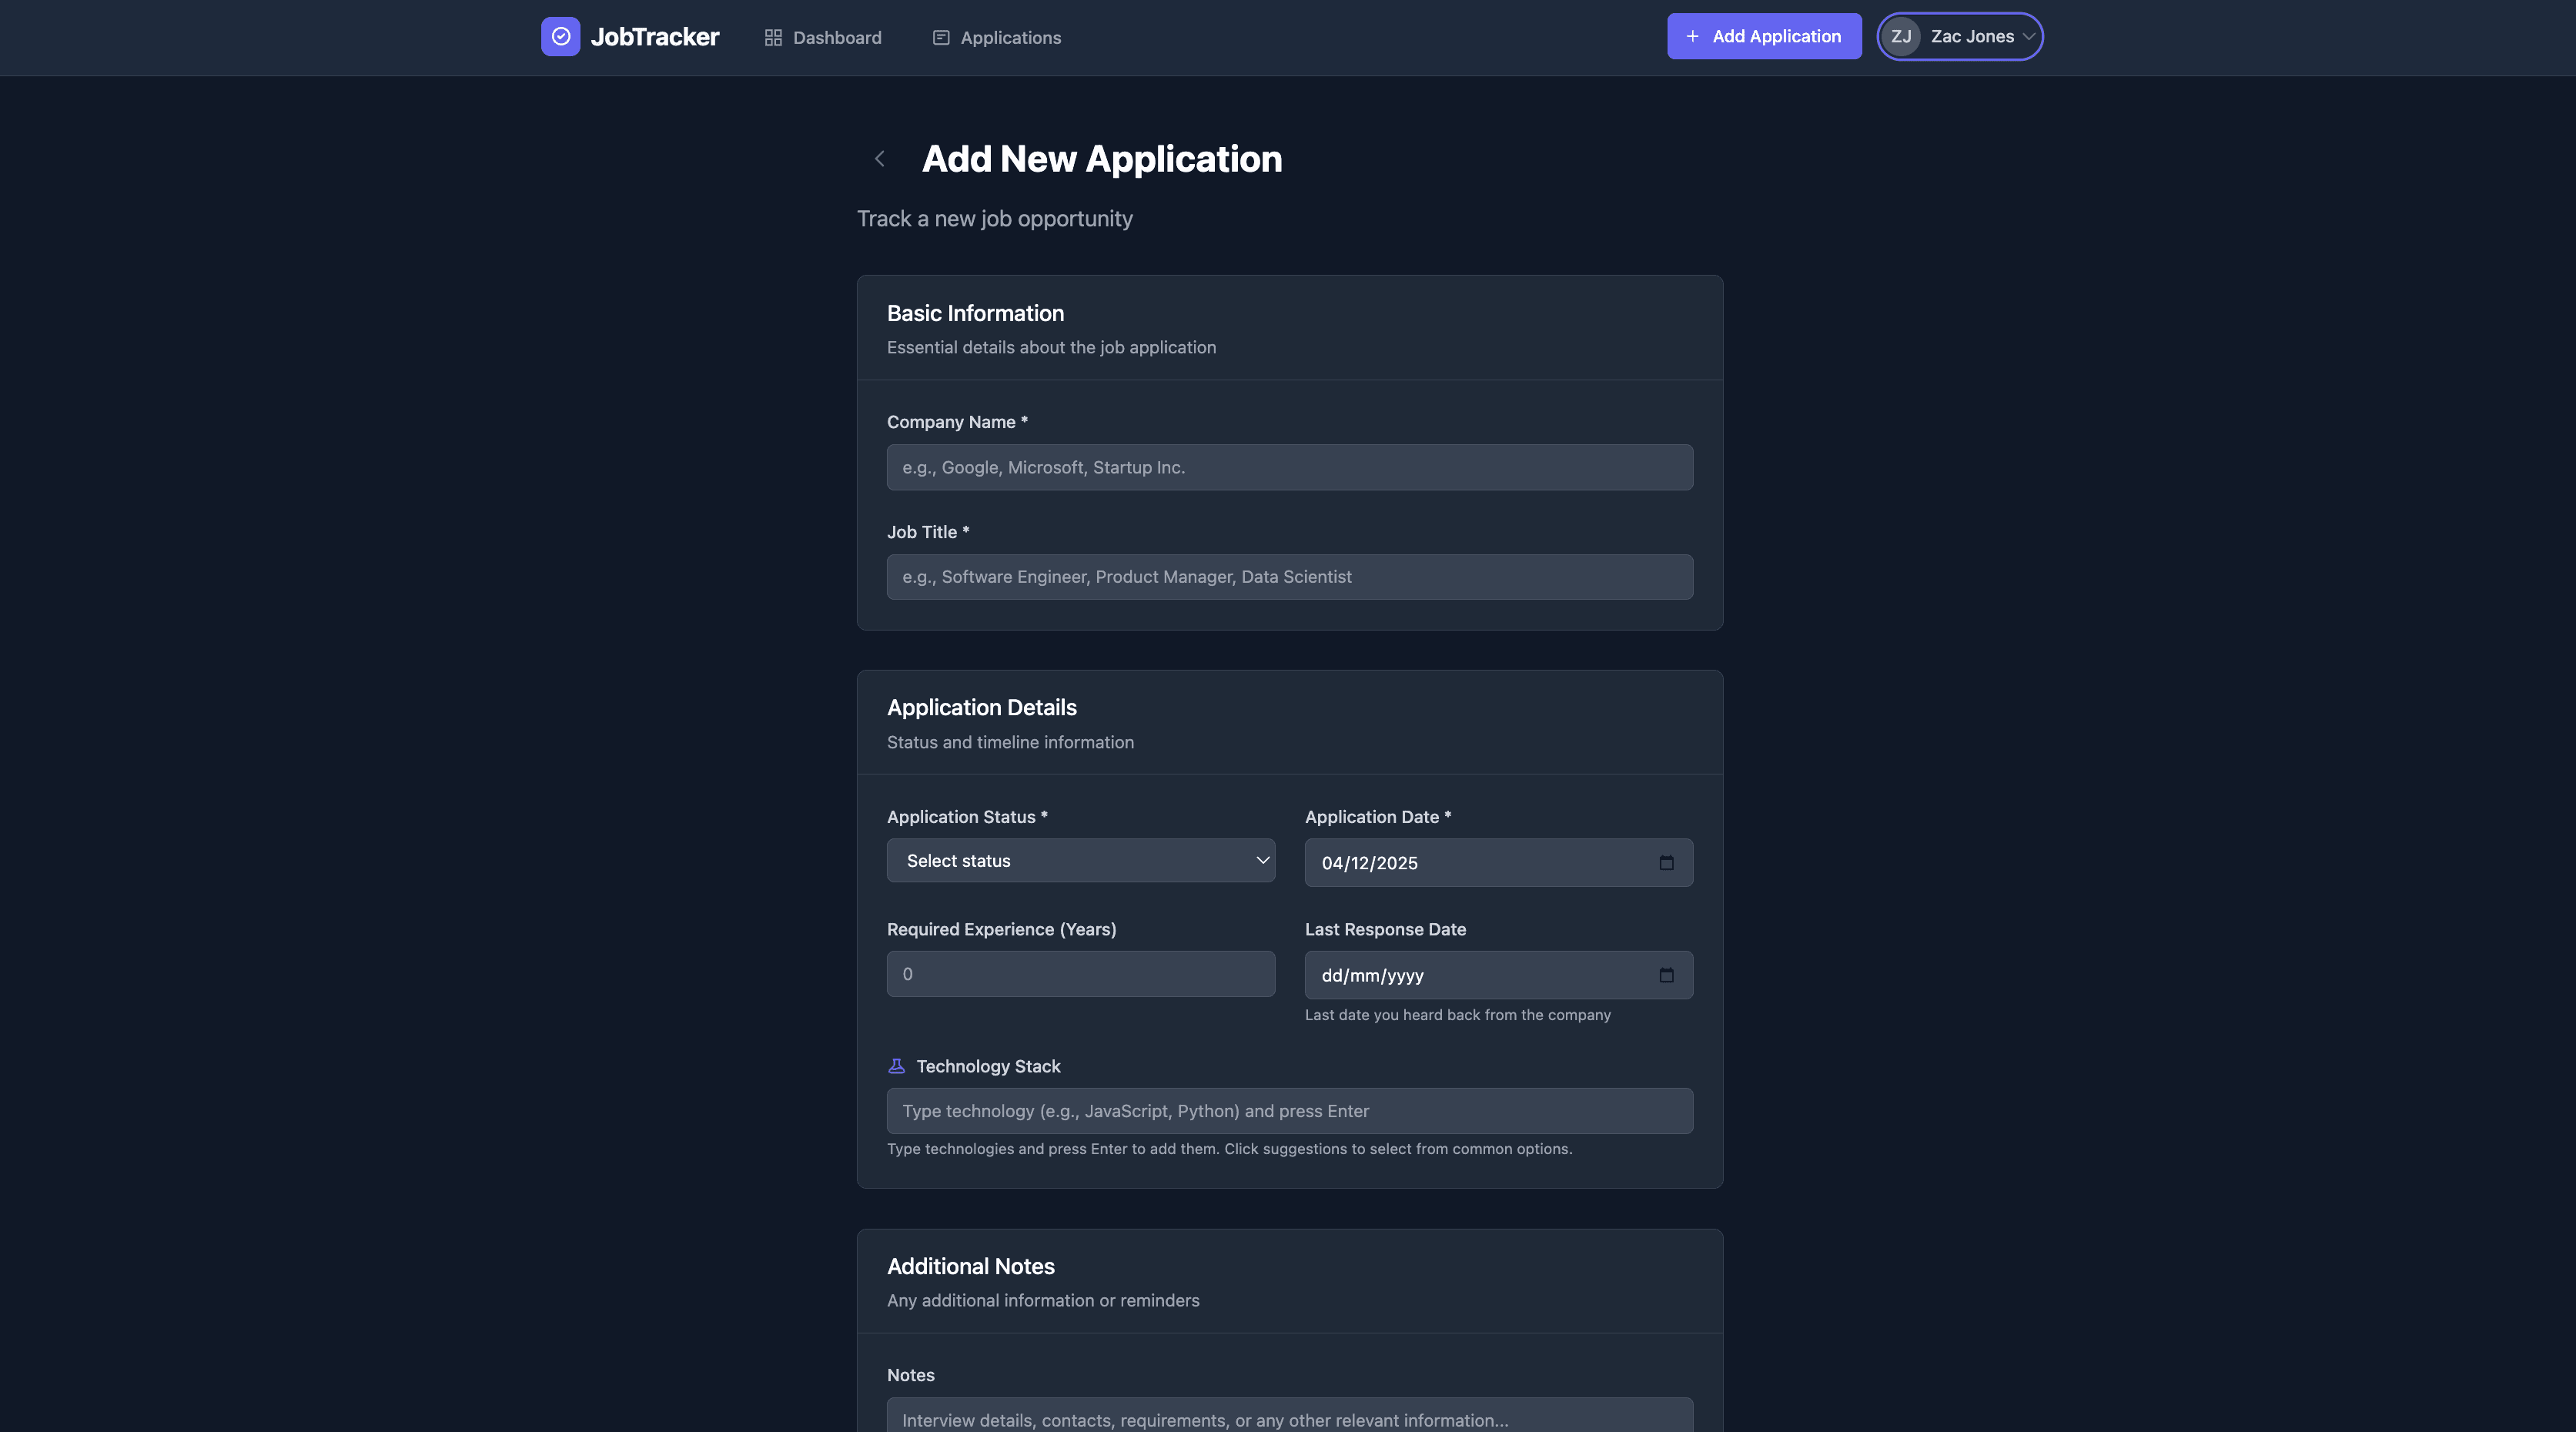The image size is (2576, 1432).
Task: Click the Job Title input field
Action: click(x=1289, y=576)
